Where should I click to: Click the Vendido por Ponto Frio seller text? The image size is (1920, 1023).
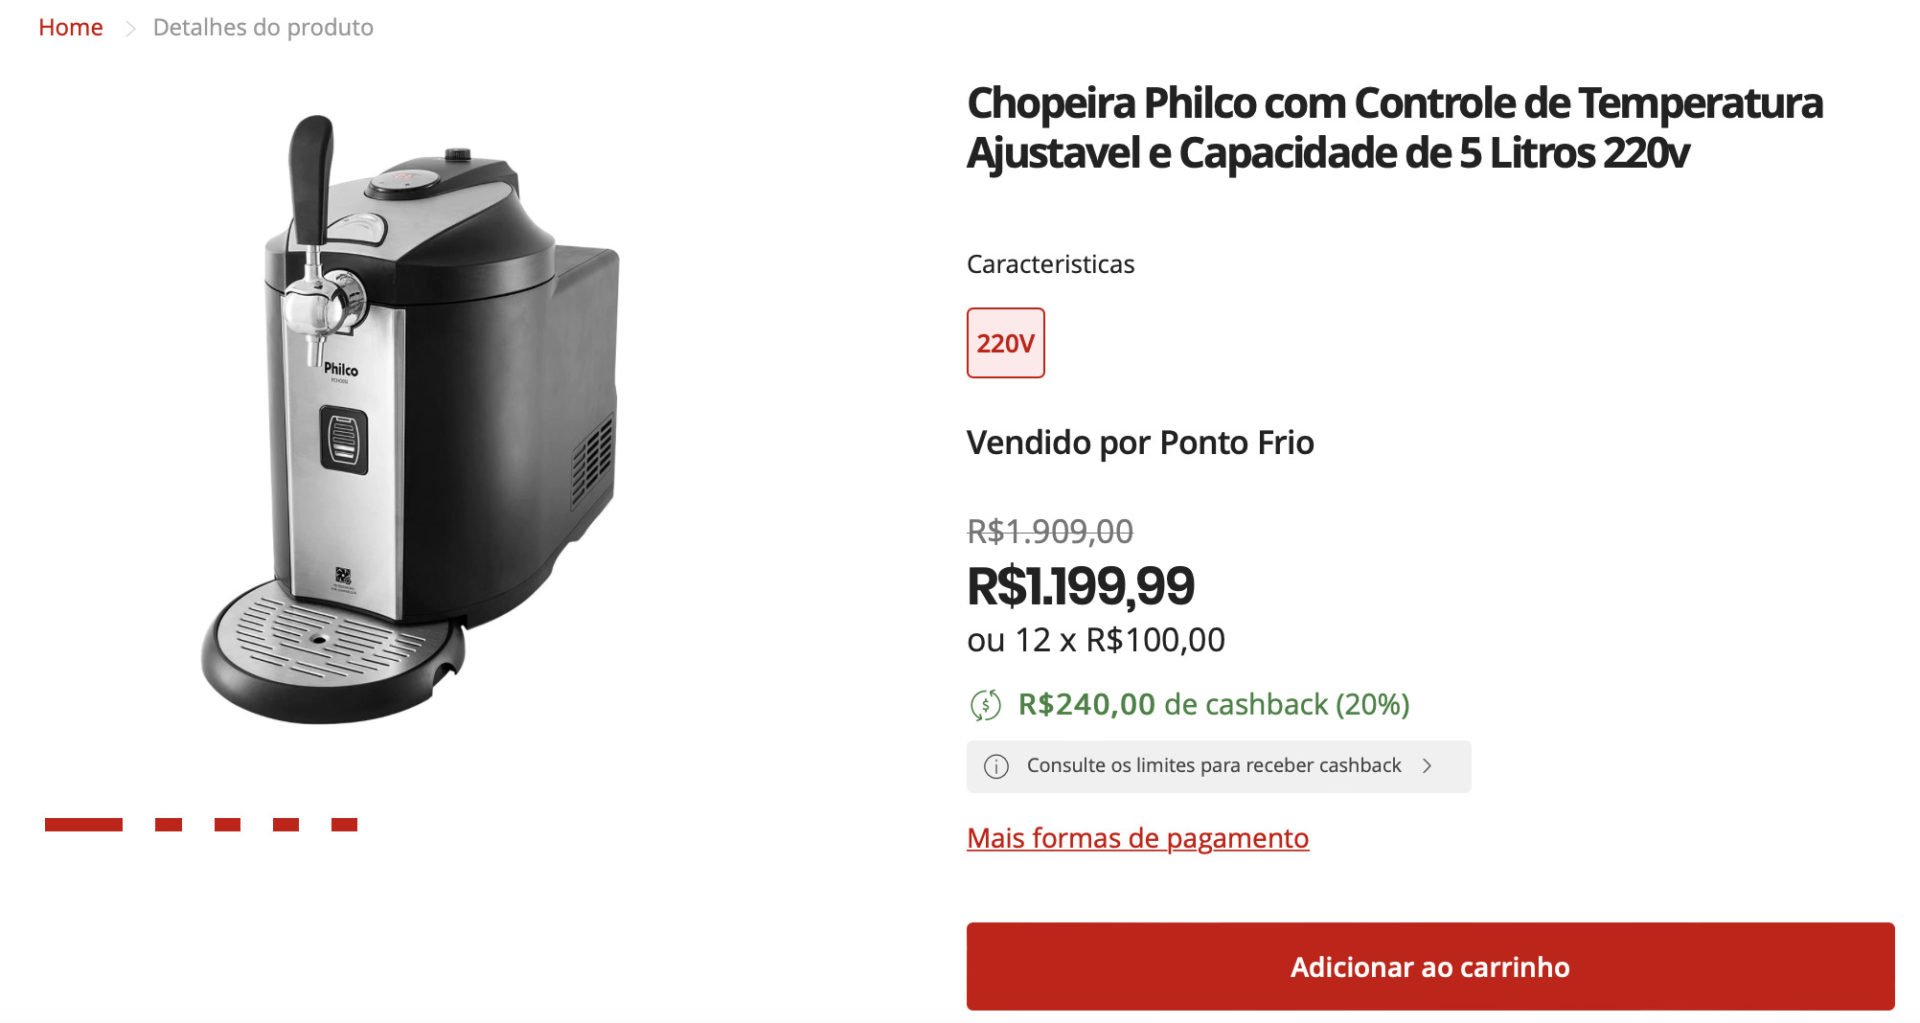[1140, 442]
